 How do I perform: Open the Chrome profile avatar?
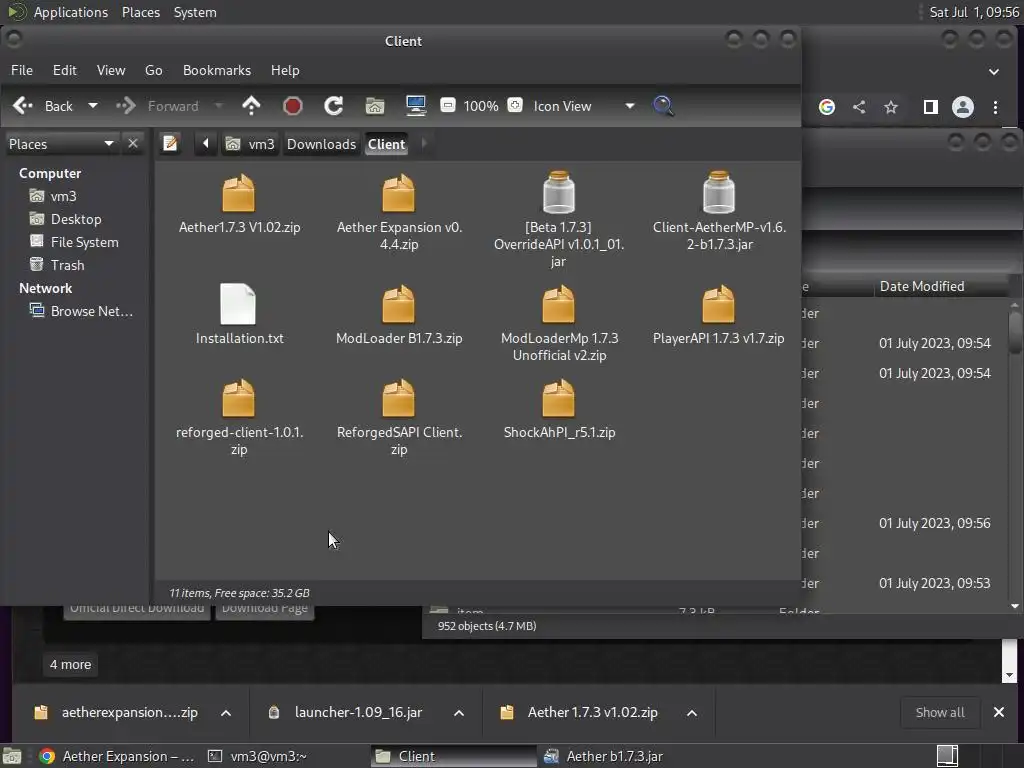[x=963, y=106]
